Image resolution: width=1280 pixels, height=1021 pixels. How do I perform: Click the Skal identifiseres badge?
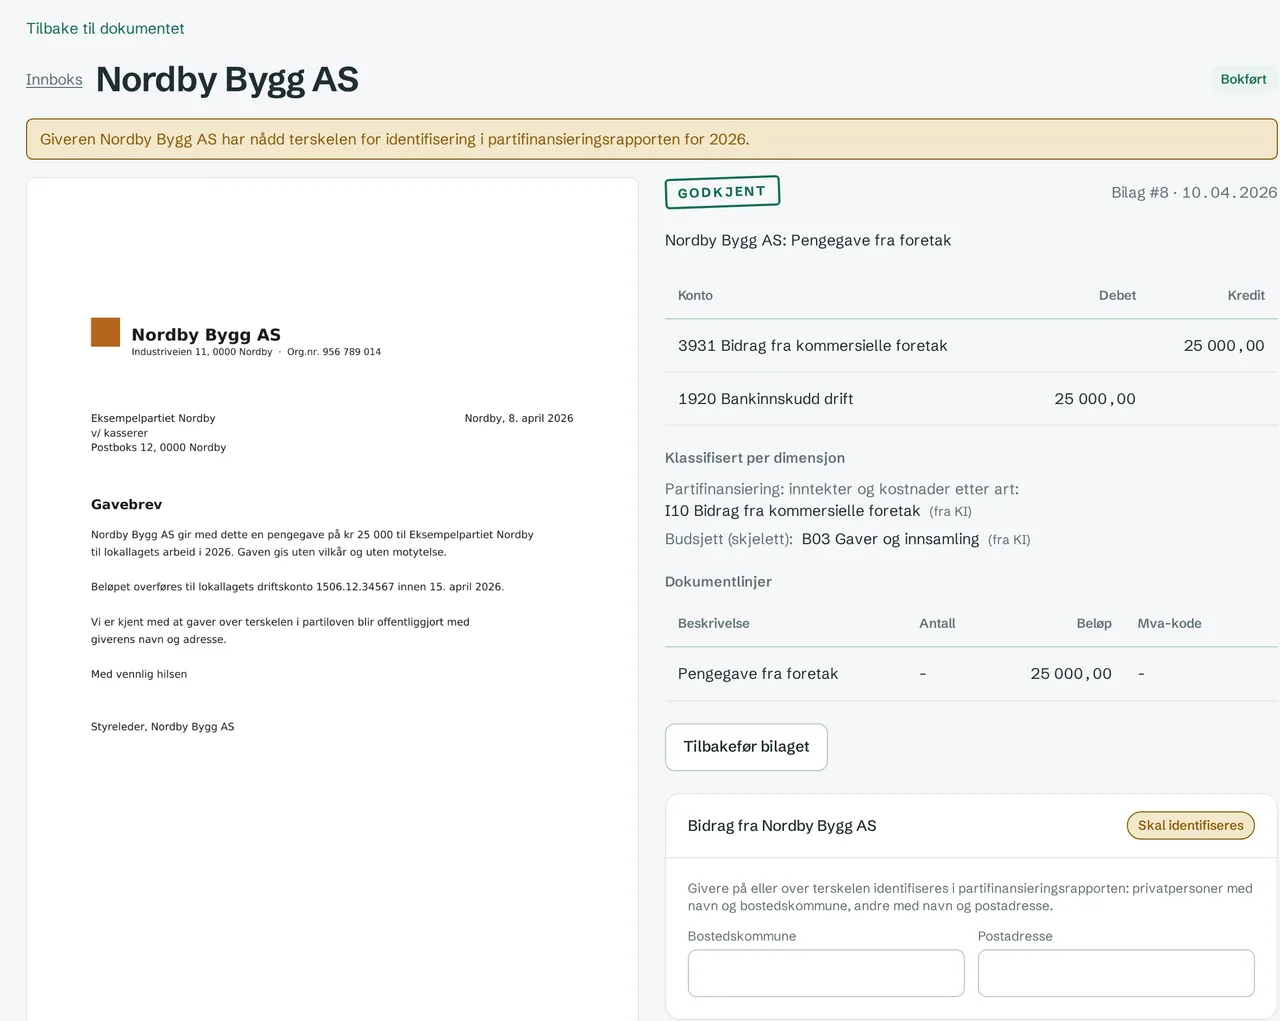point(1190,825)
